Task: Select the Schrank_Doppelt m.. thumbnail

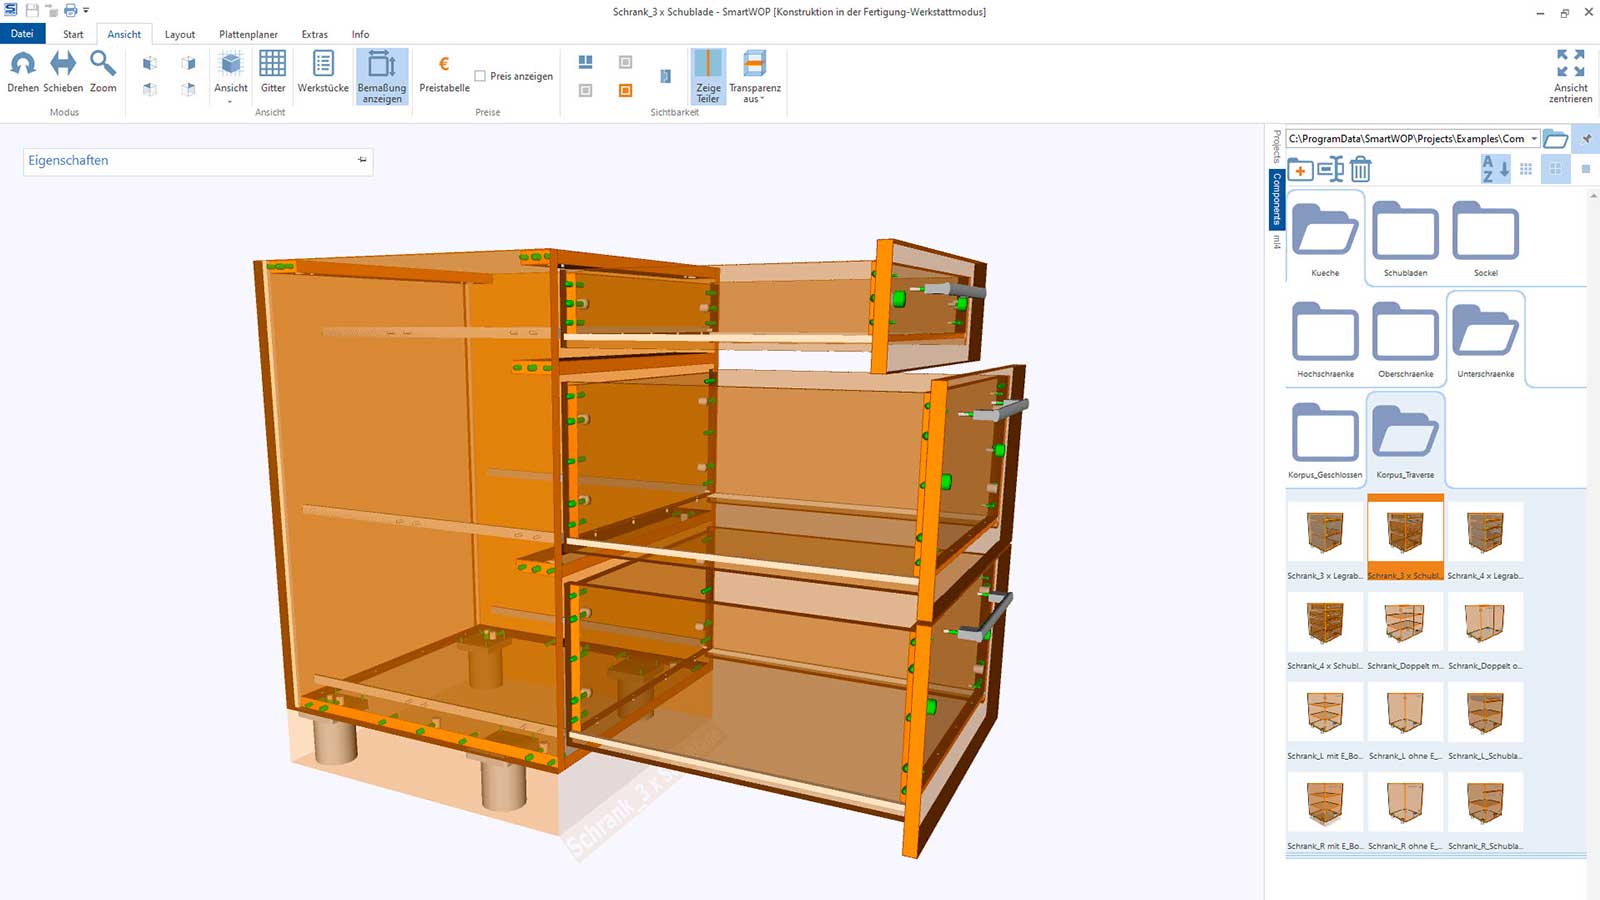Action: tap(1405, 622)
